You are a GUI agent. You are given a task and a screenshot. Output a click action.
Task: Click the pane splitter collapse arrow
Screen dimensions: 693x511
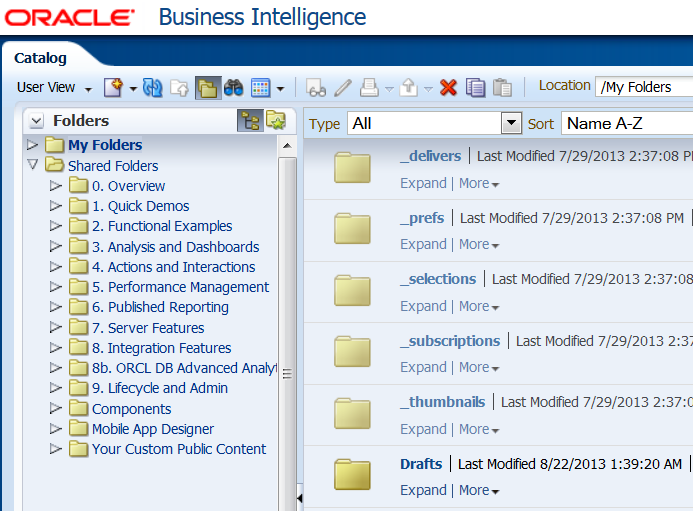pos(300,498)
